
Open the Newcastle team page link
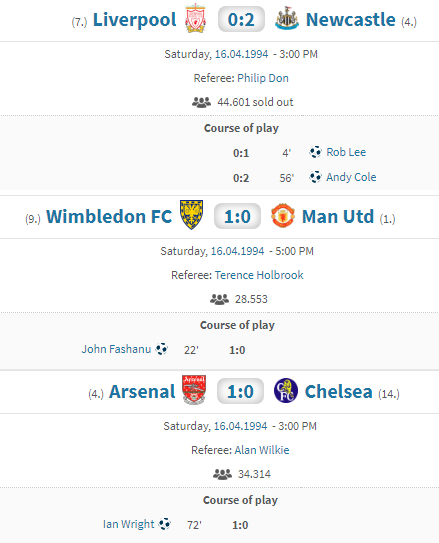(x=350, y=19)
